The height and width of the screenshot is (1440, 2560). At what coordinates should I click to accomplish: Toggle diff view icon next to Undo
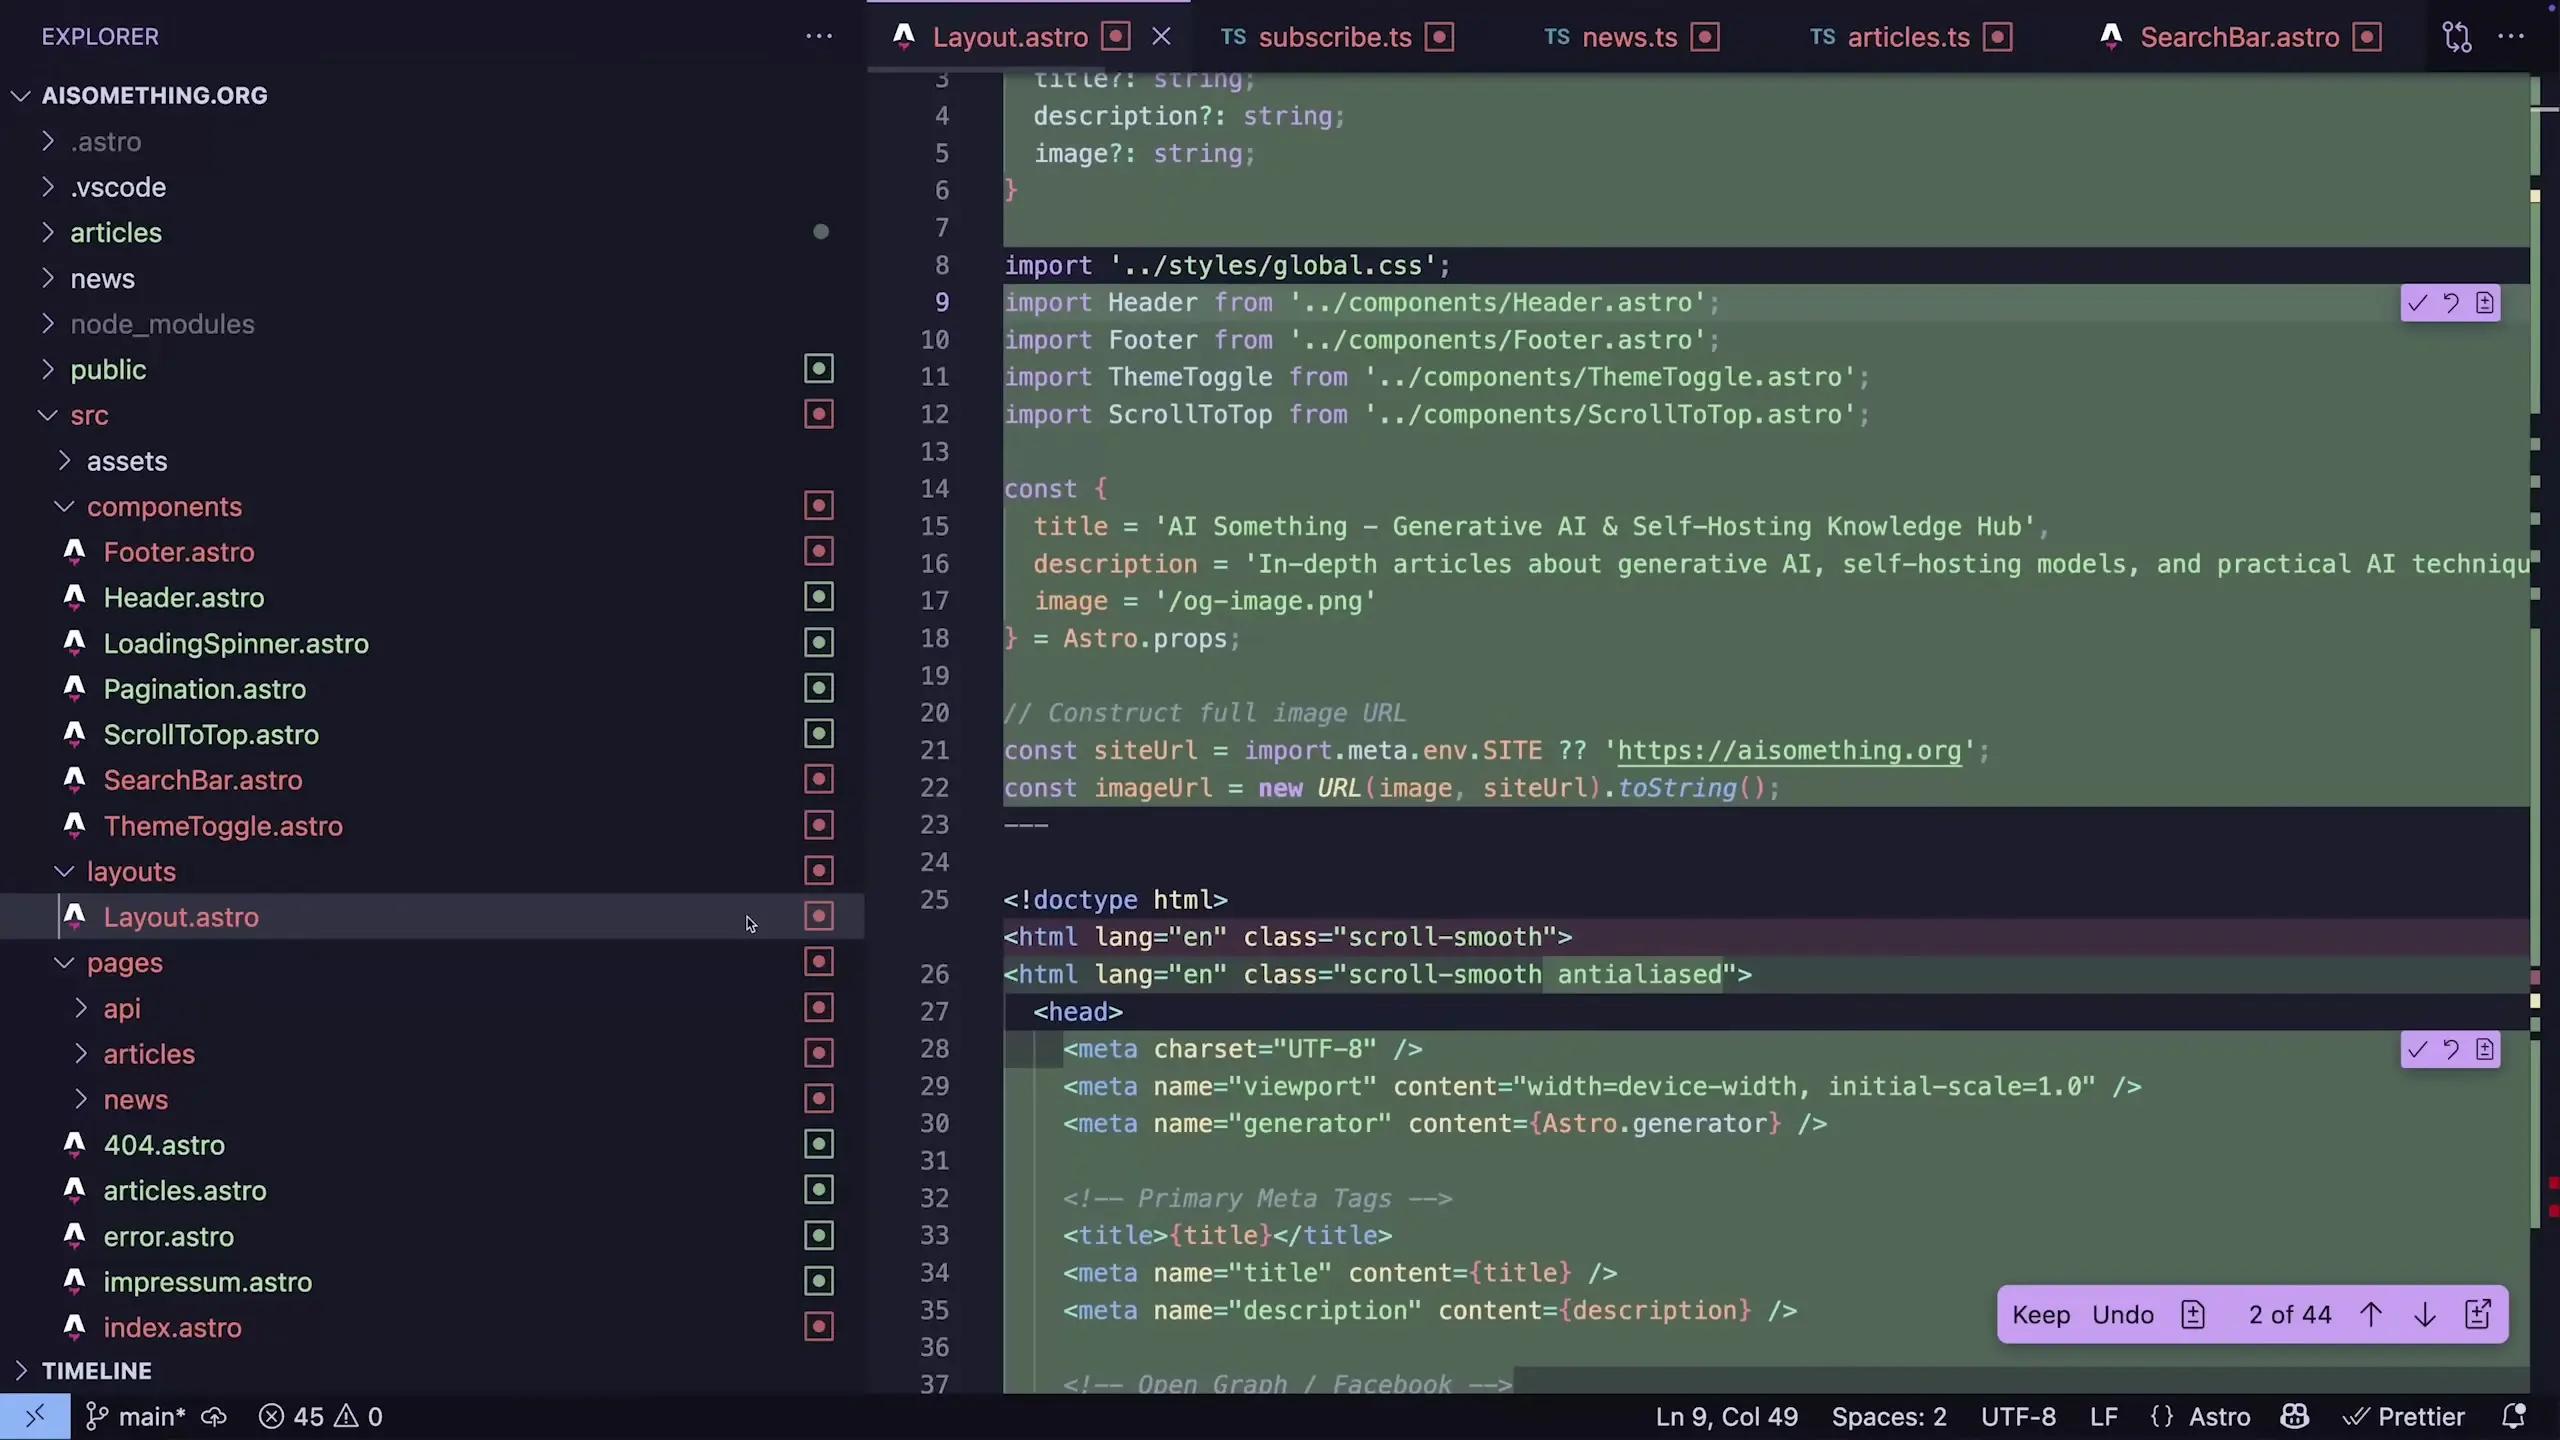(x=2193, y=1315)
